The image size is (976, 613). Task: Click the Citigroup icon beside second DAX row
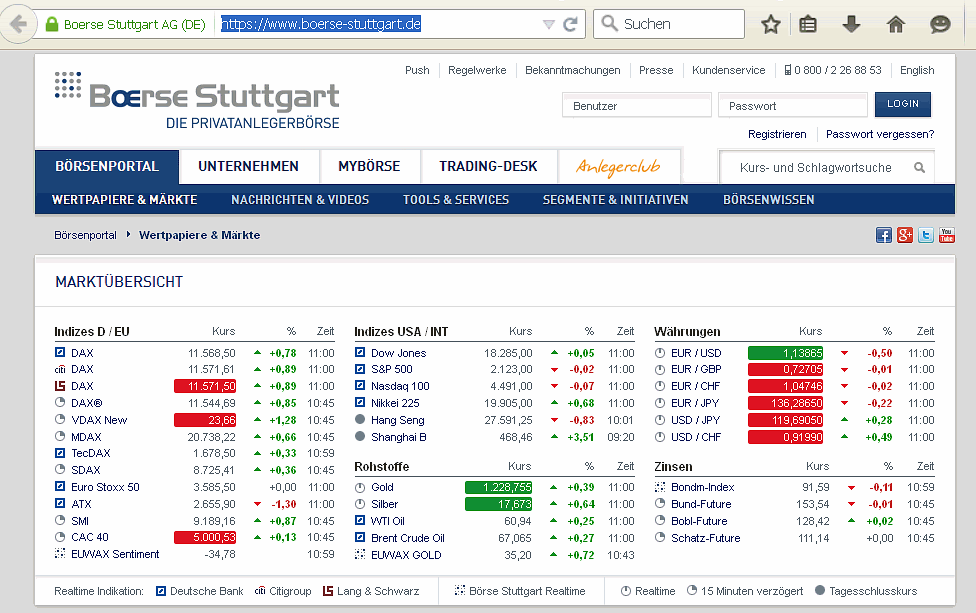click(60, 369)
